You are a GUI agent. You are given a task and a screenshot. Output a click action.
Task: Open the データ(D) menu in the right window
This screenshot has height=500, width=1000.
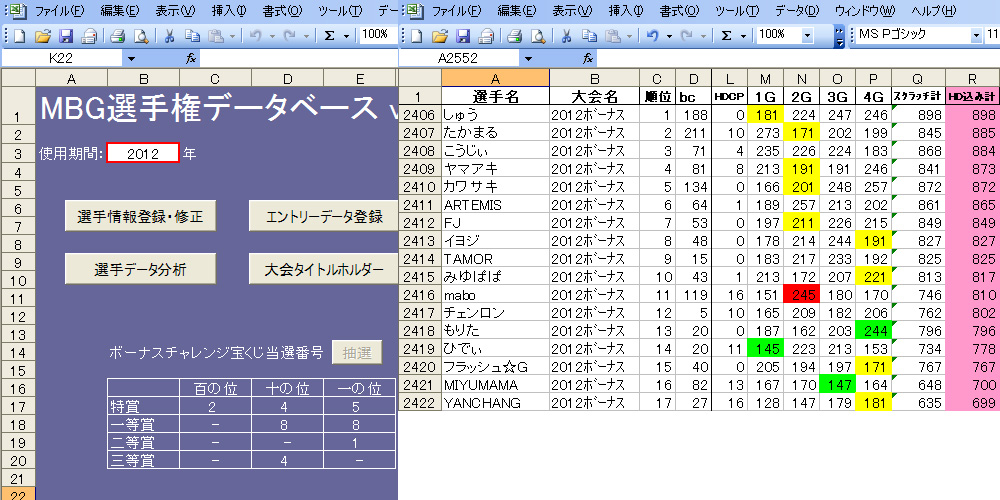pos(796,11)
